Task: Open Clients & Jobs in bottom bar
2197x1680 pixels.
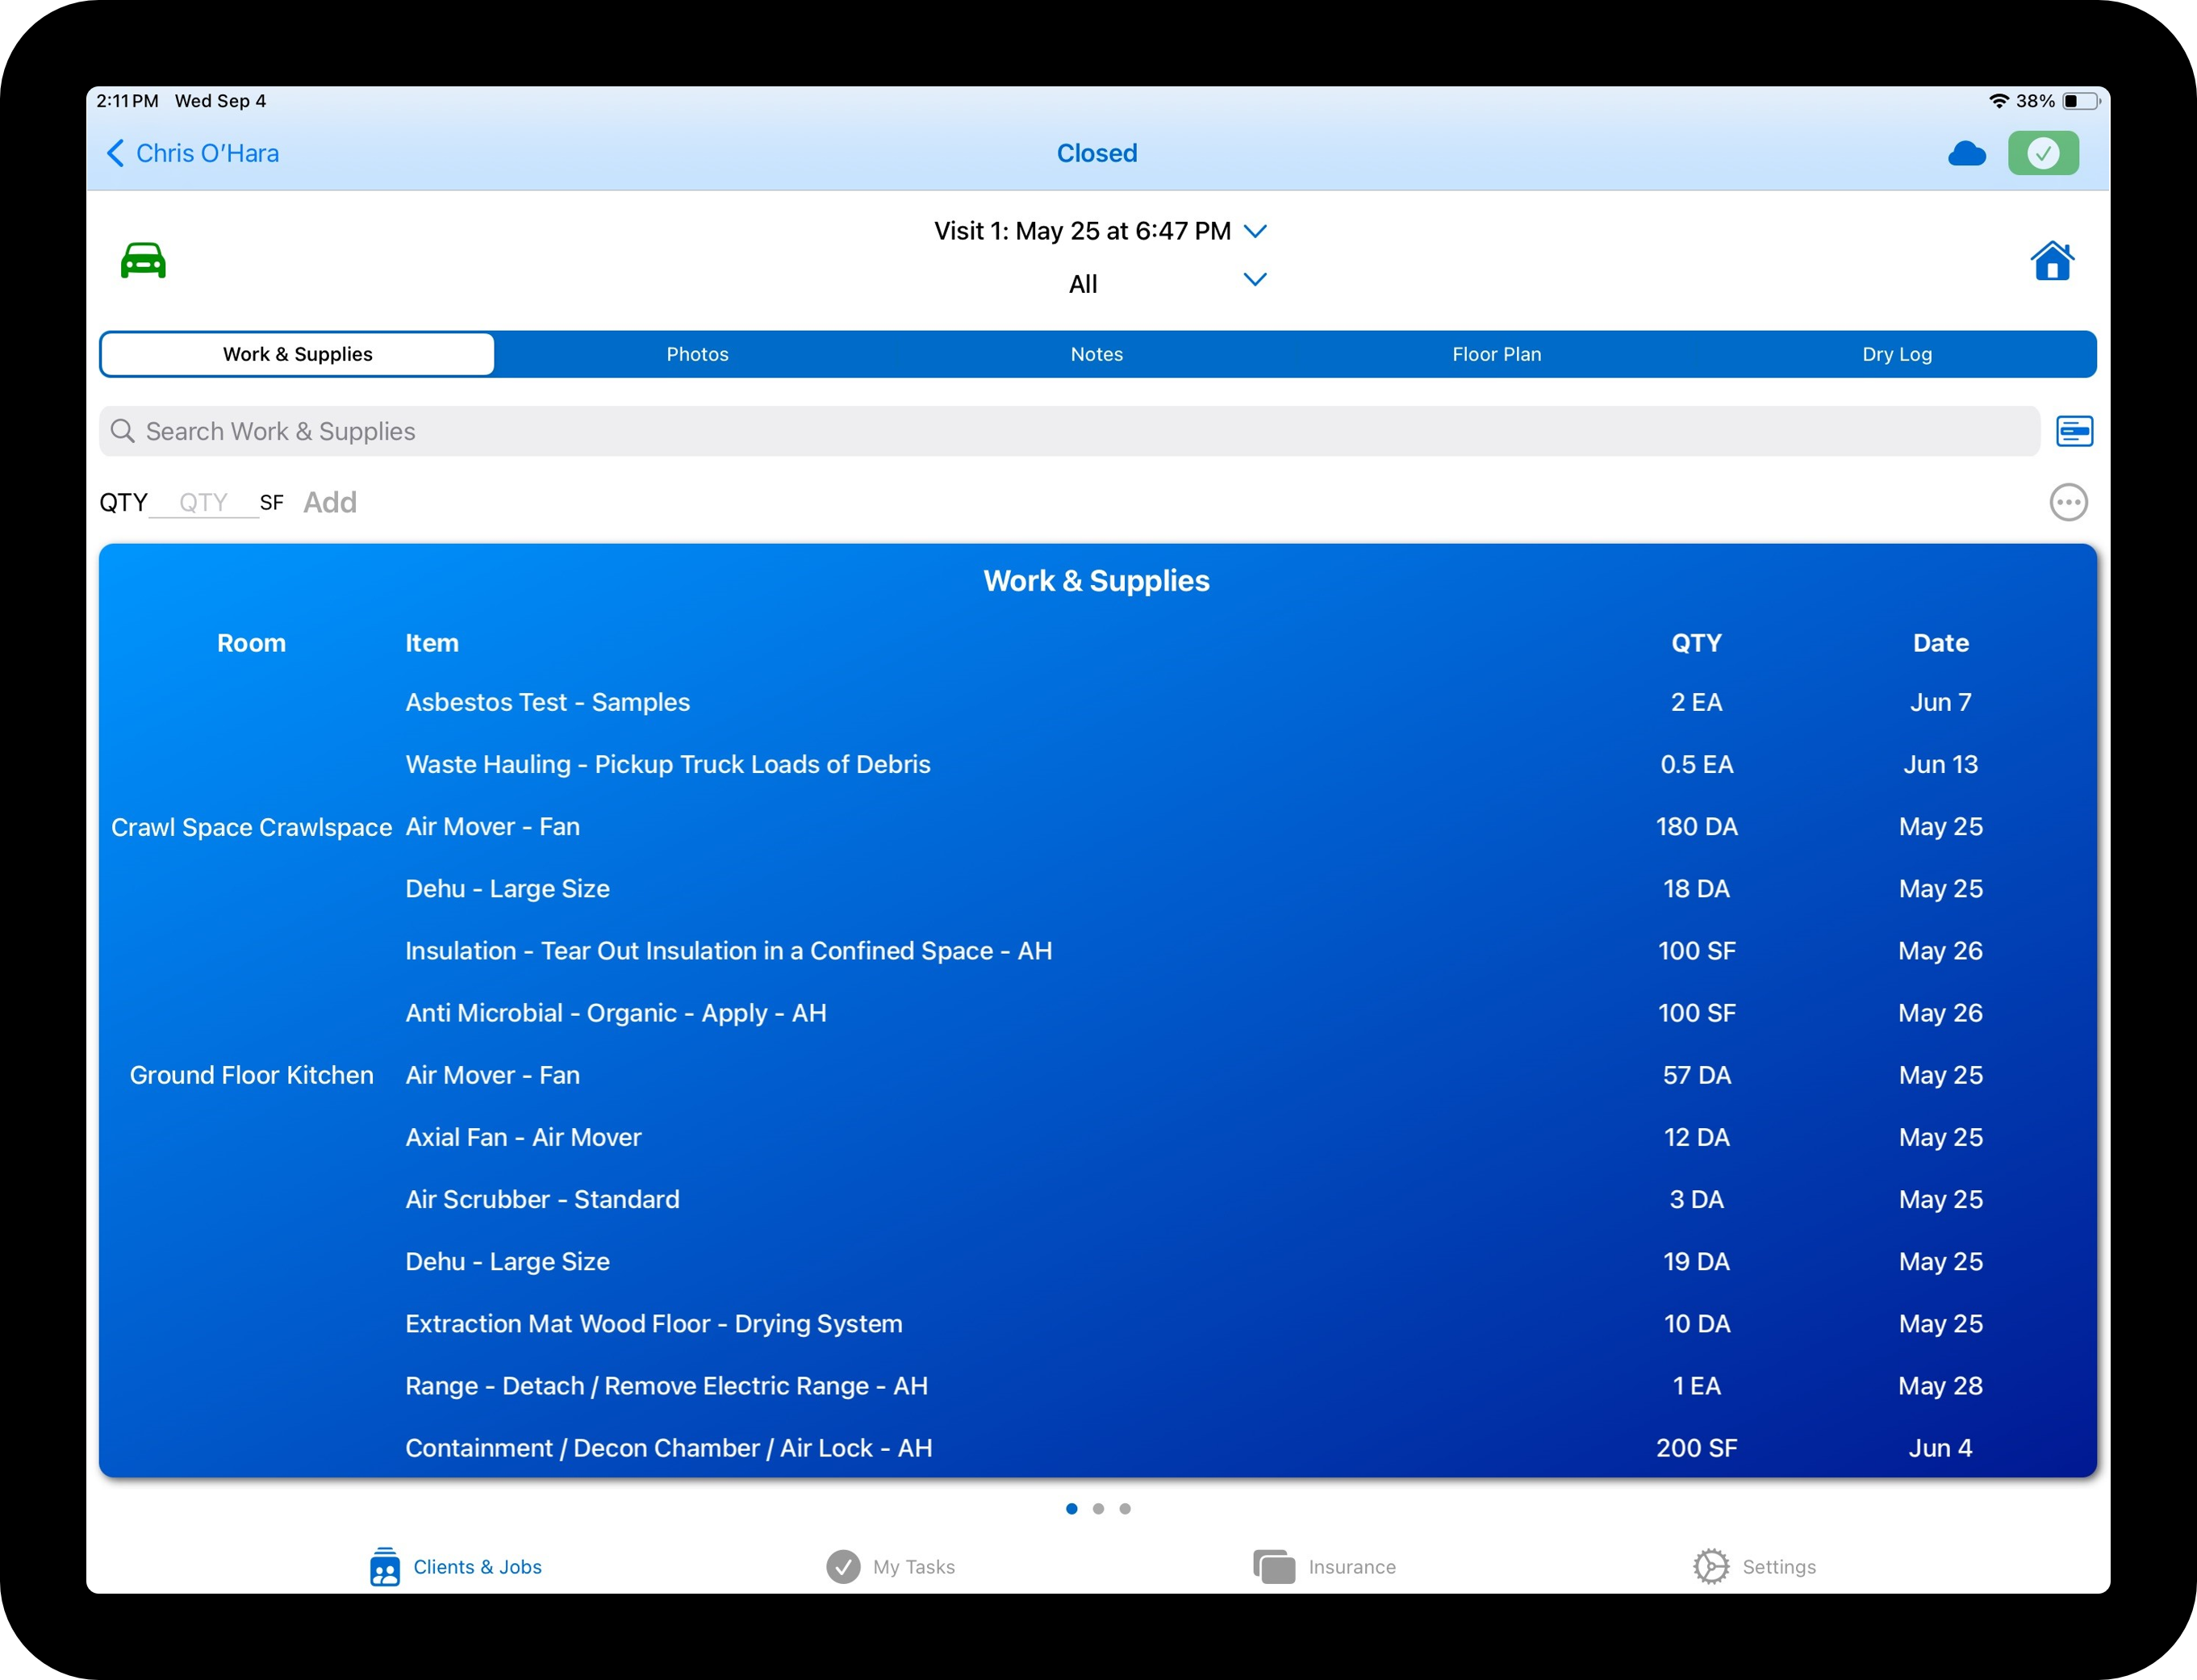Action: (455, 1567)
